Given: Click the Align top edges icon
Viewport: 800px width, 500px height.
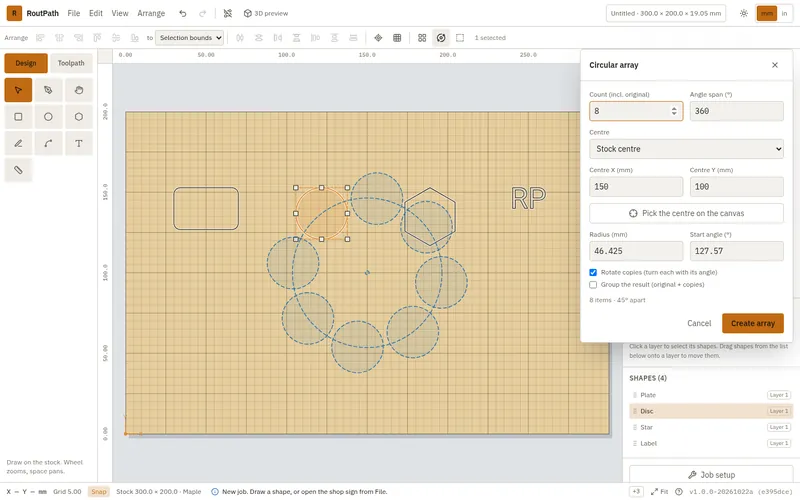Looking at the screenshot, I should point(97,38).
